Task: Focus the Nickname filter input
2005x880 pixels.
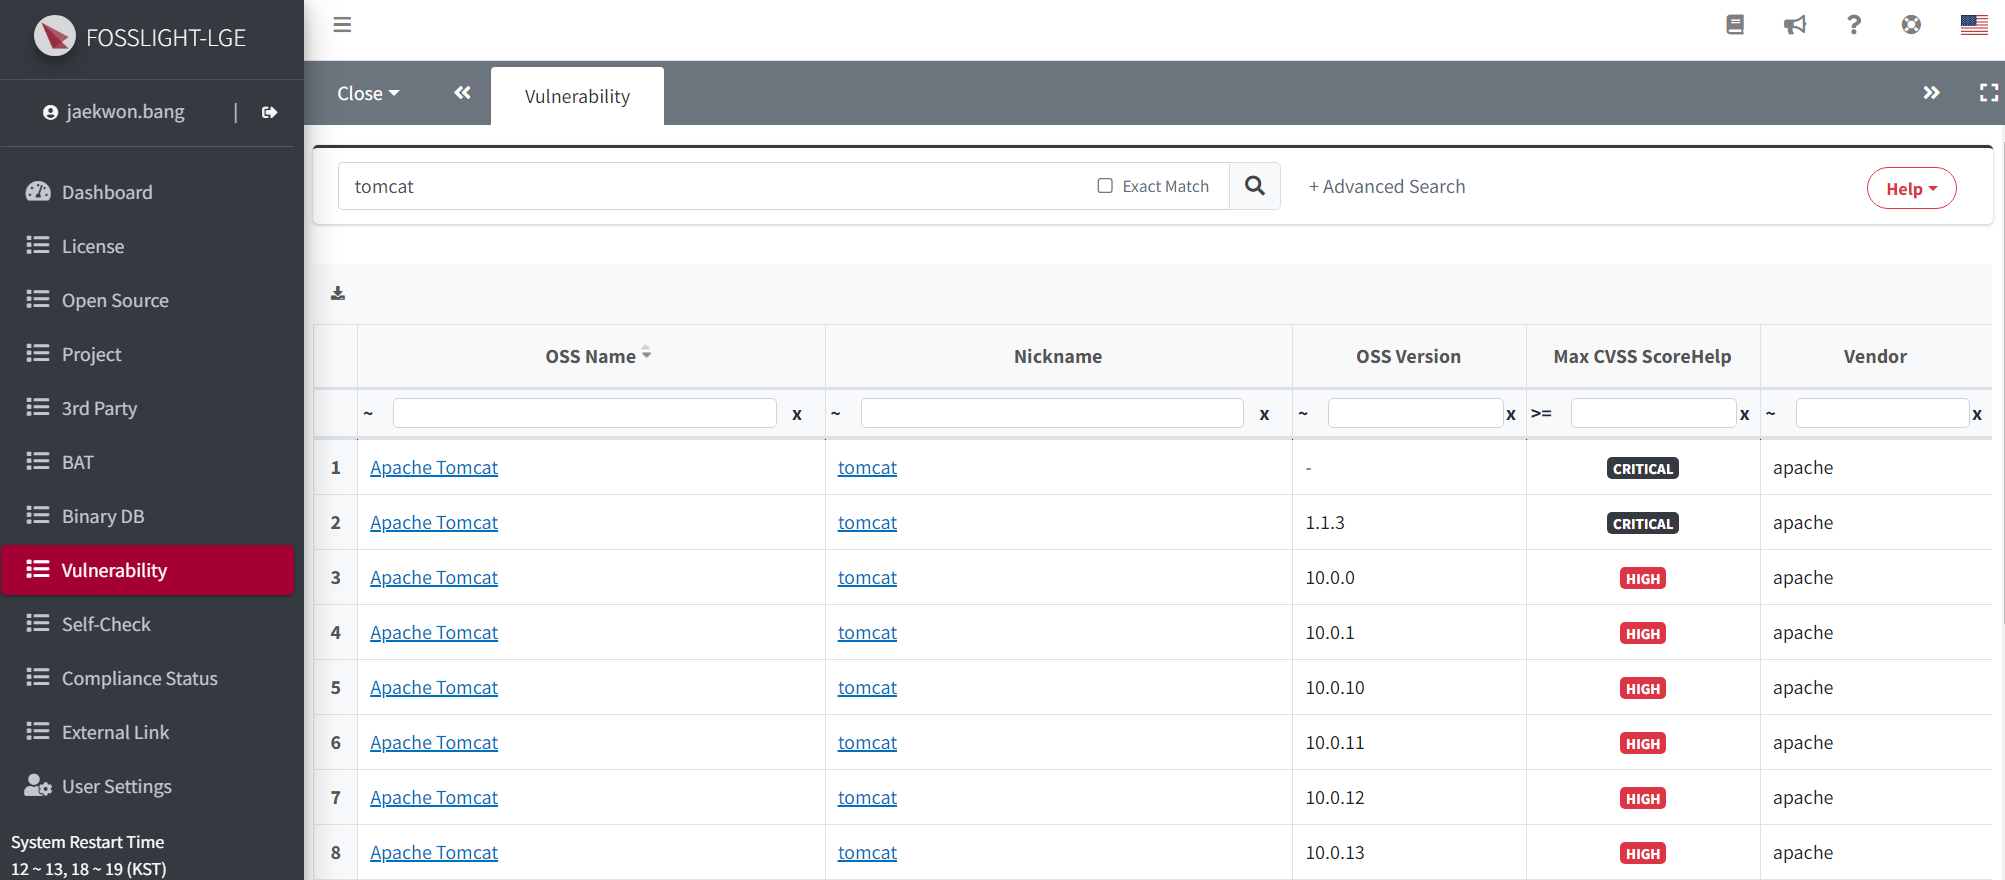Action: click(x=1052, y=413)
